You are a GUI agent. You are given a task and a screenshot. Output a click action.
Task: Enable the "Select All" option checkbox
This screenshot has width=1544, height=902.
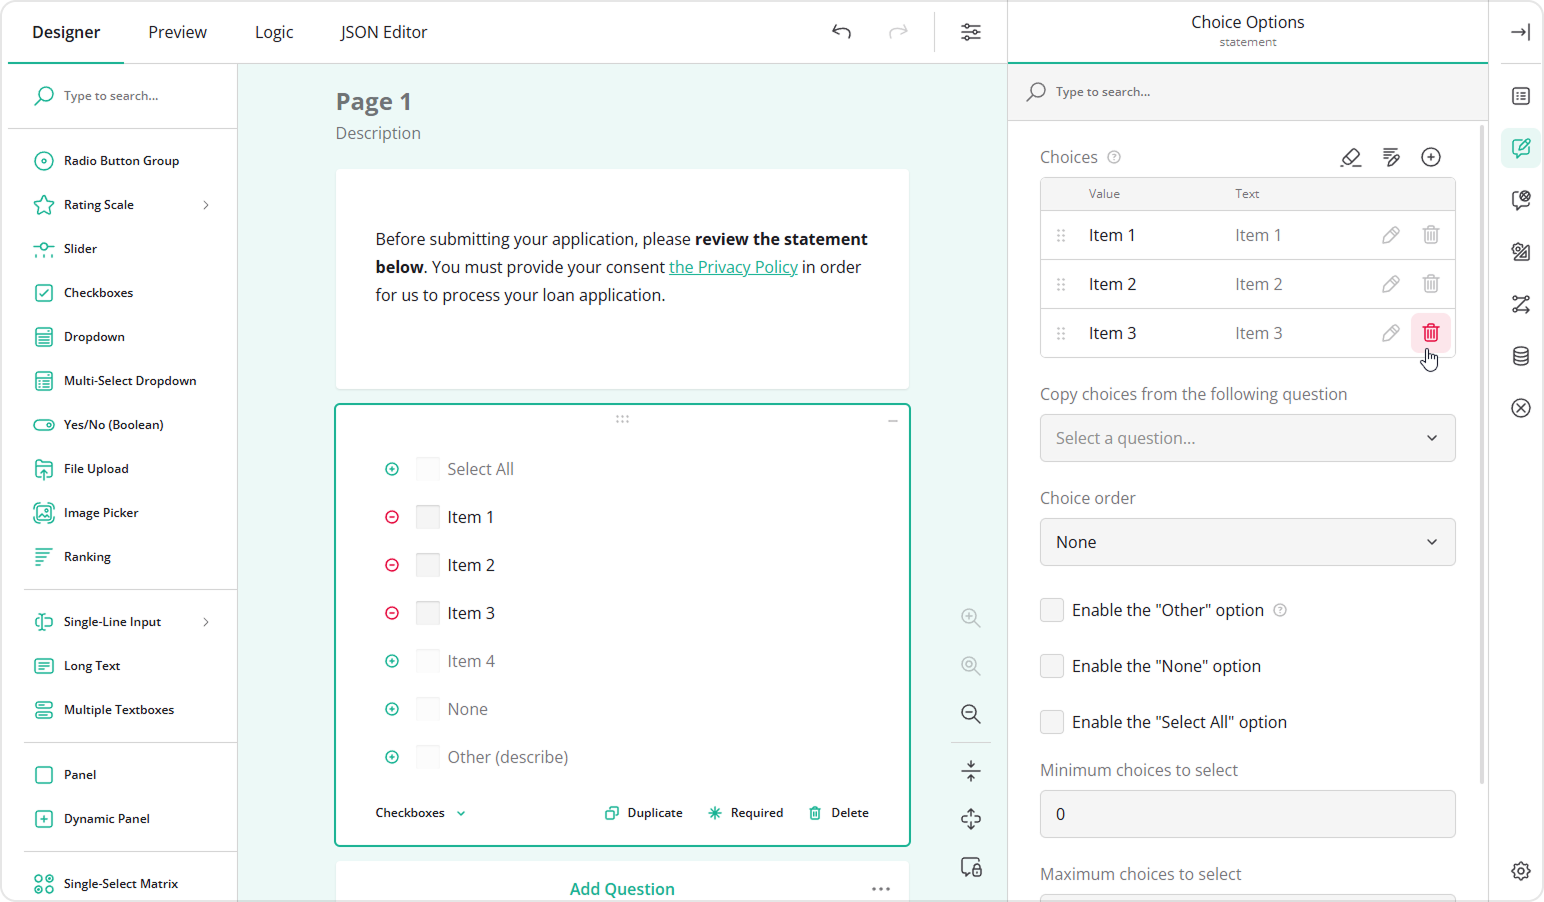pyautogui.click(x=1052, y=722)
